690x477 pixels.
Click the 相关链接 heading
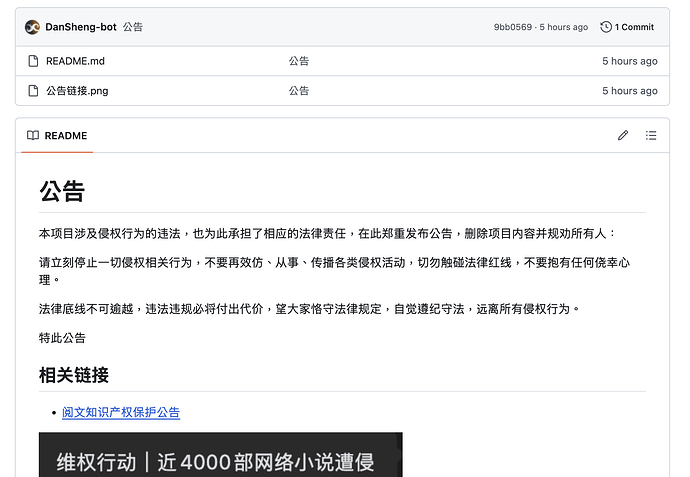pos(74,375)
